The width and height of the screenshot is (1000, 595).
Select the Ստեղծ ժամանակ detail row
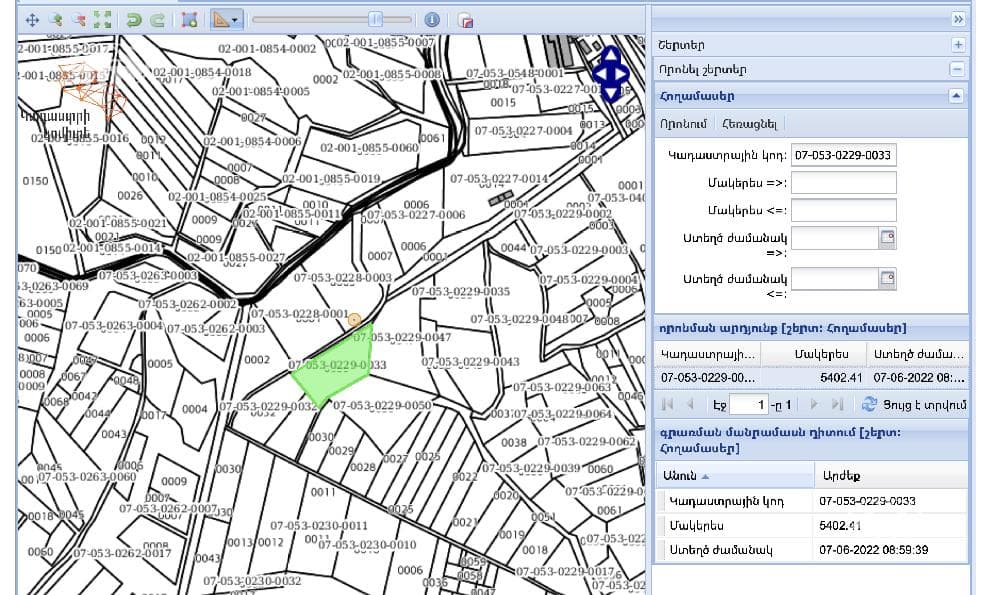(x=811, y=550)
